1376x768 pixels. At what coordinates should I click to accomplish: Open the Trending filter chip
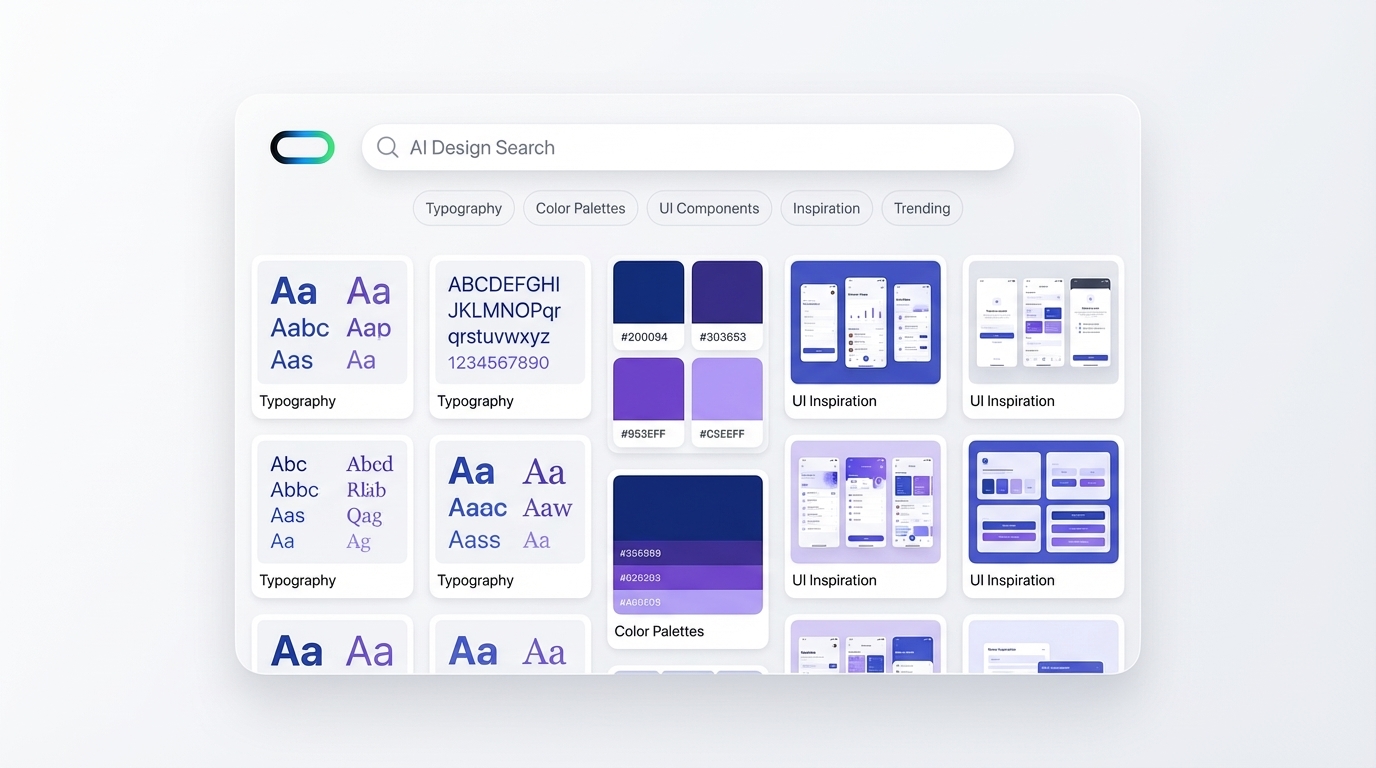(x=921, y=208)
